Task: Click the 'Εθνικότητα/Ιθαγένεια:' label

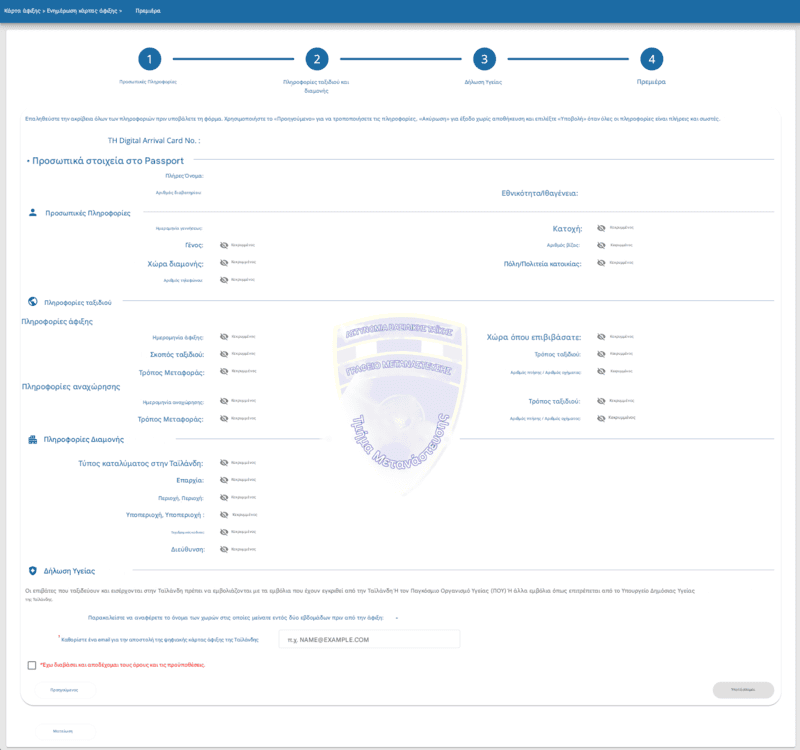Action: 540,193
